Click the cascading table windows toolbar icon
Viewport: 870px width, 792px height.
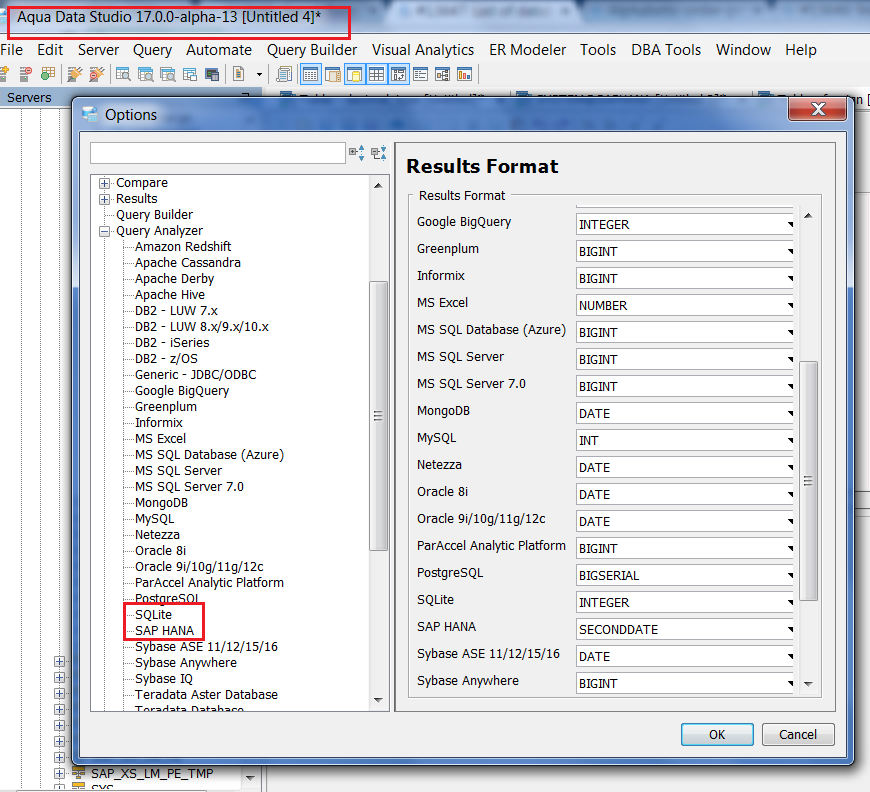coord(190,74)
